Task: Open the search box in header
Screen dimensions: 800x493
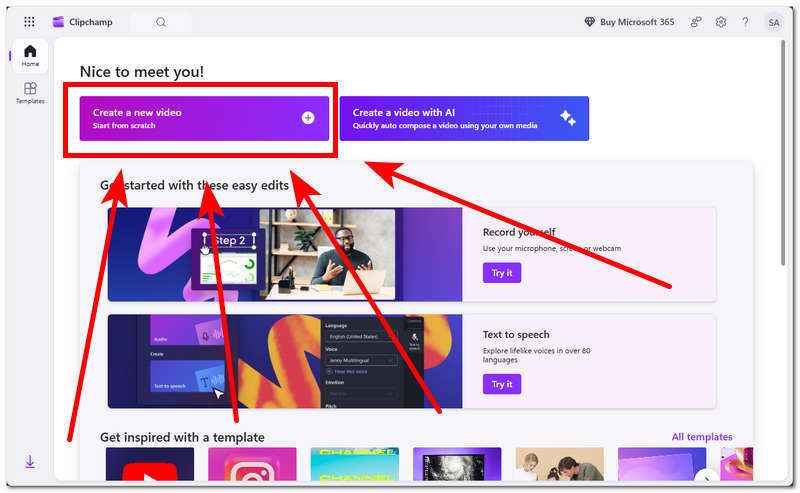Action: click(x=161, y=22)
